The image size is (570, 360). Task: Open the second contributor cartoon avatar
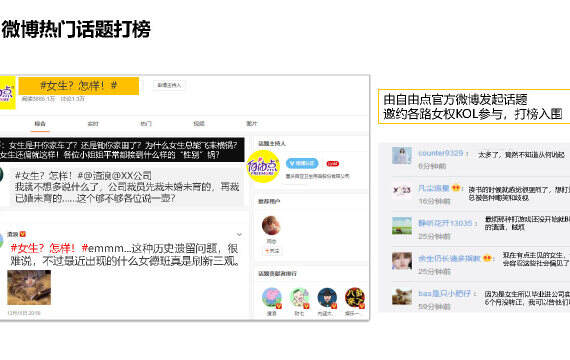coord(299,297)
